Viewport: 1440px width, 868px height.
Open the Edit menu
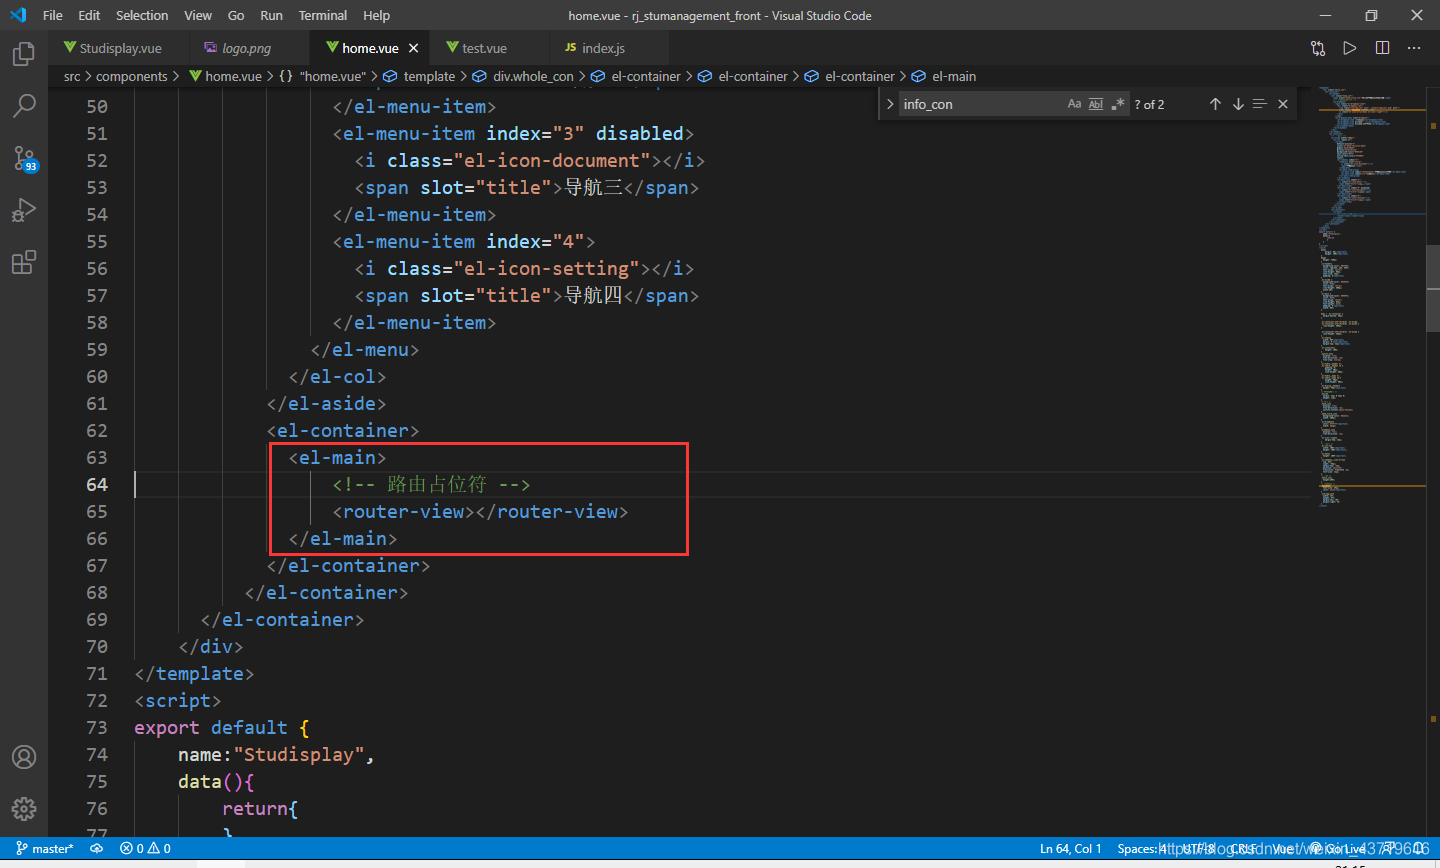(x=89, y=15)
